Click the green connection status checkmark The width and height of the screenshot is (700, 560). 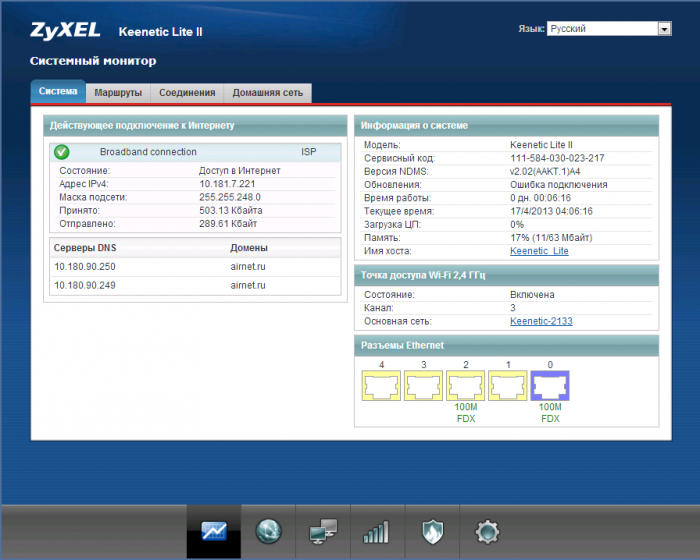pyautogui.click(x=62, y=152)
